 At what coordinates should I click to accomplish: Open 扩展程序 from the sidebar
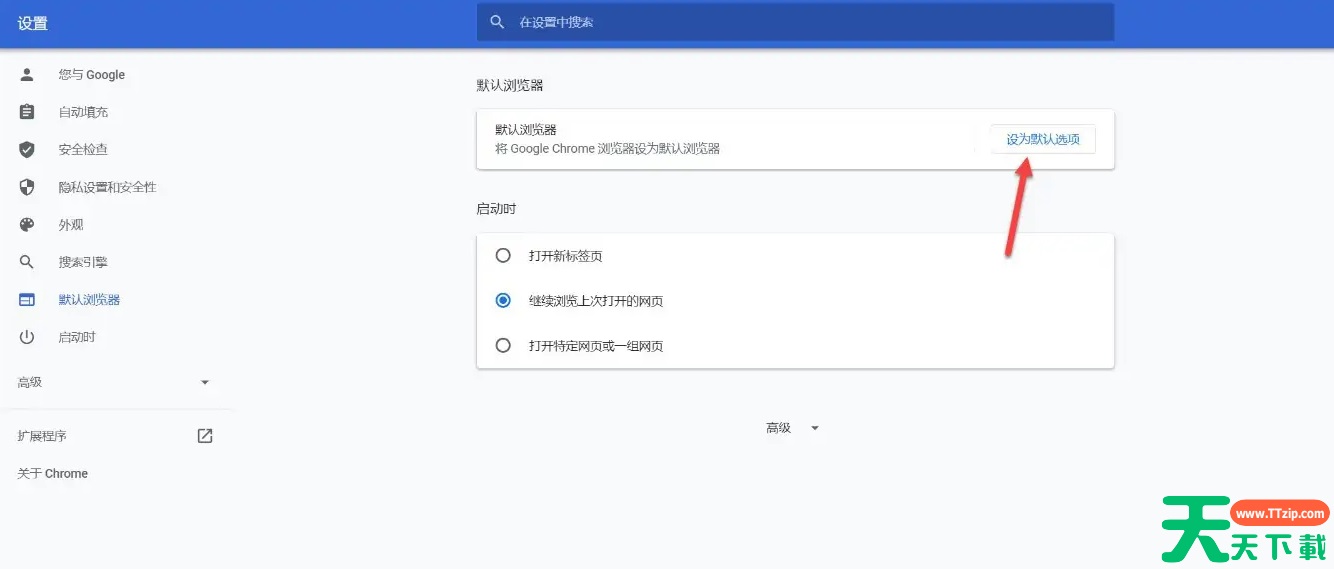click(43, 436)
